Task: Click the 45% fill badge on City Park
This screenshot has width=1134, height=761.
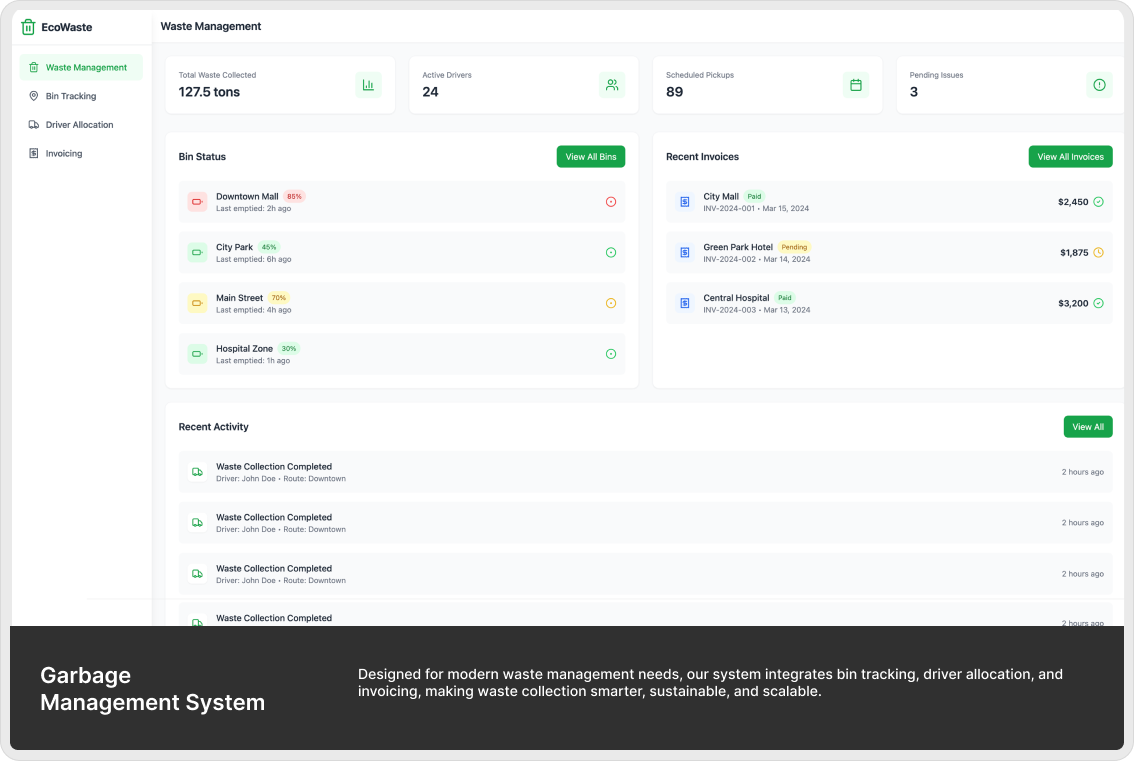Action: click(x=269, y=247)
